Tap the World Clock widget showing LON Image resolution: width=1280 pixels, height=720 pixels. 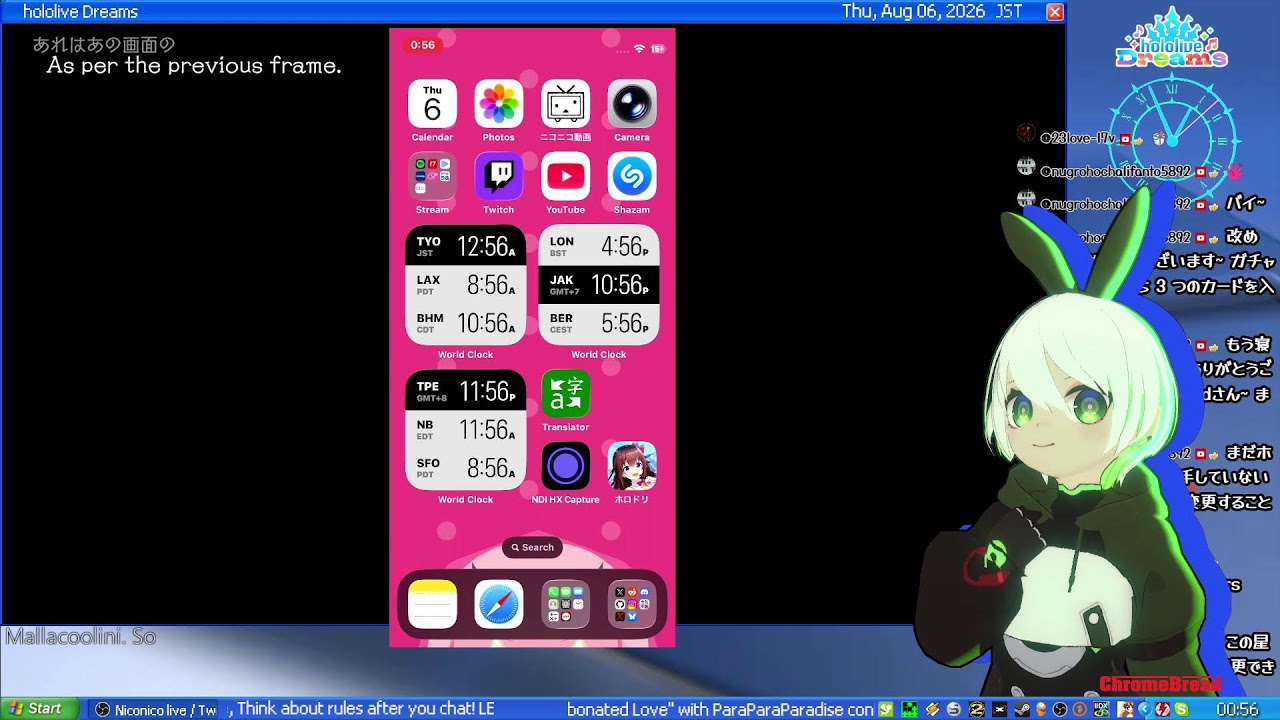coord(598,285)
